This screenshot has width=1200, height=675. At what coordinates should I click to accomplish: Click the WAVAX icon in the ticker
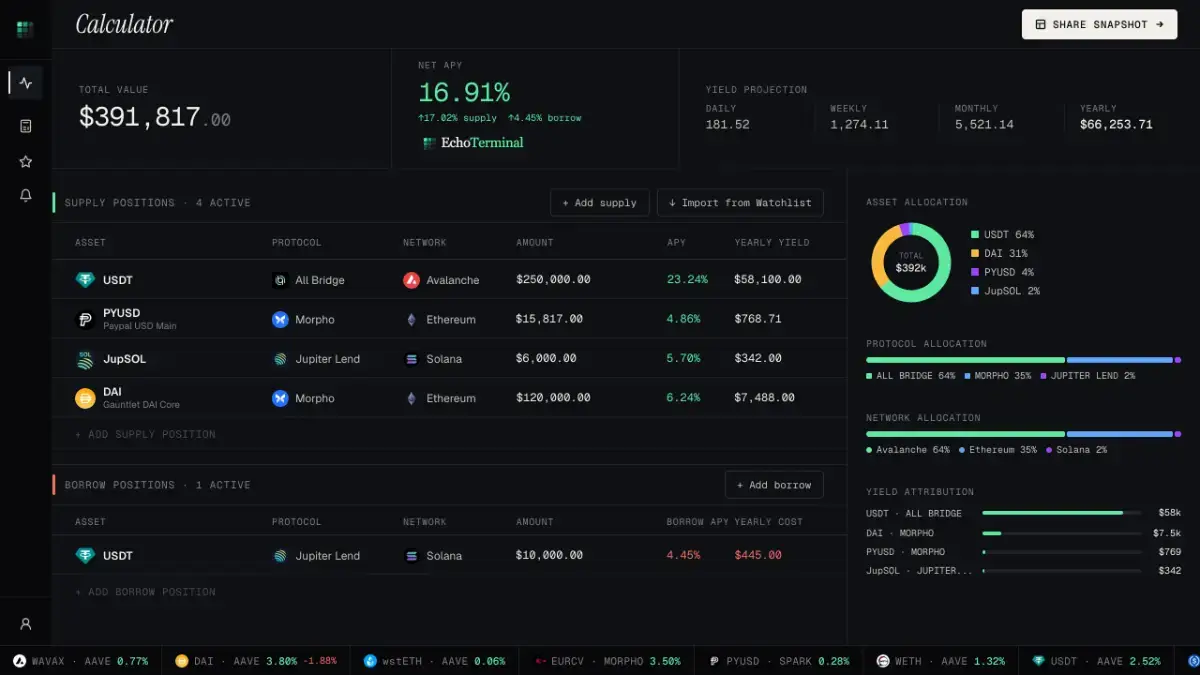(x=19, y=661)
